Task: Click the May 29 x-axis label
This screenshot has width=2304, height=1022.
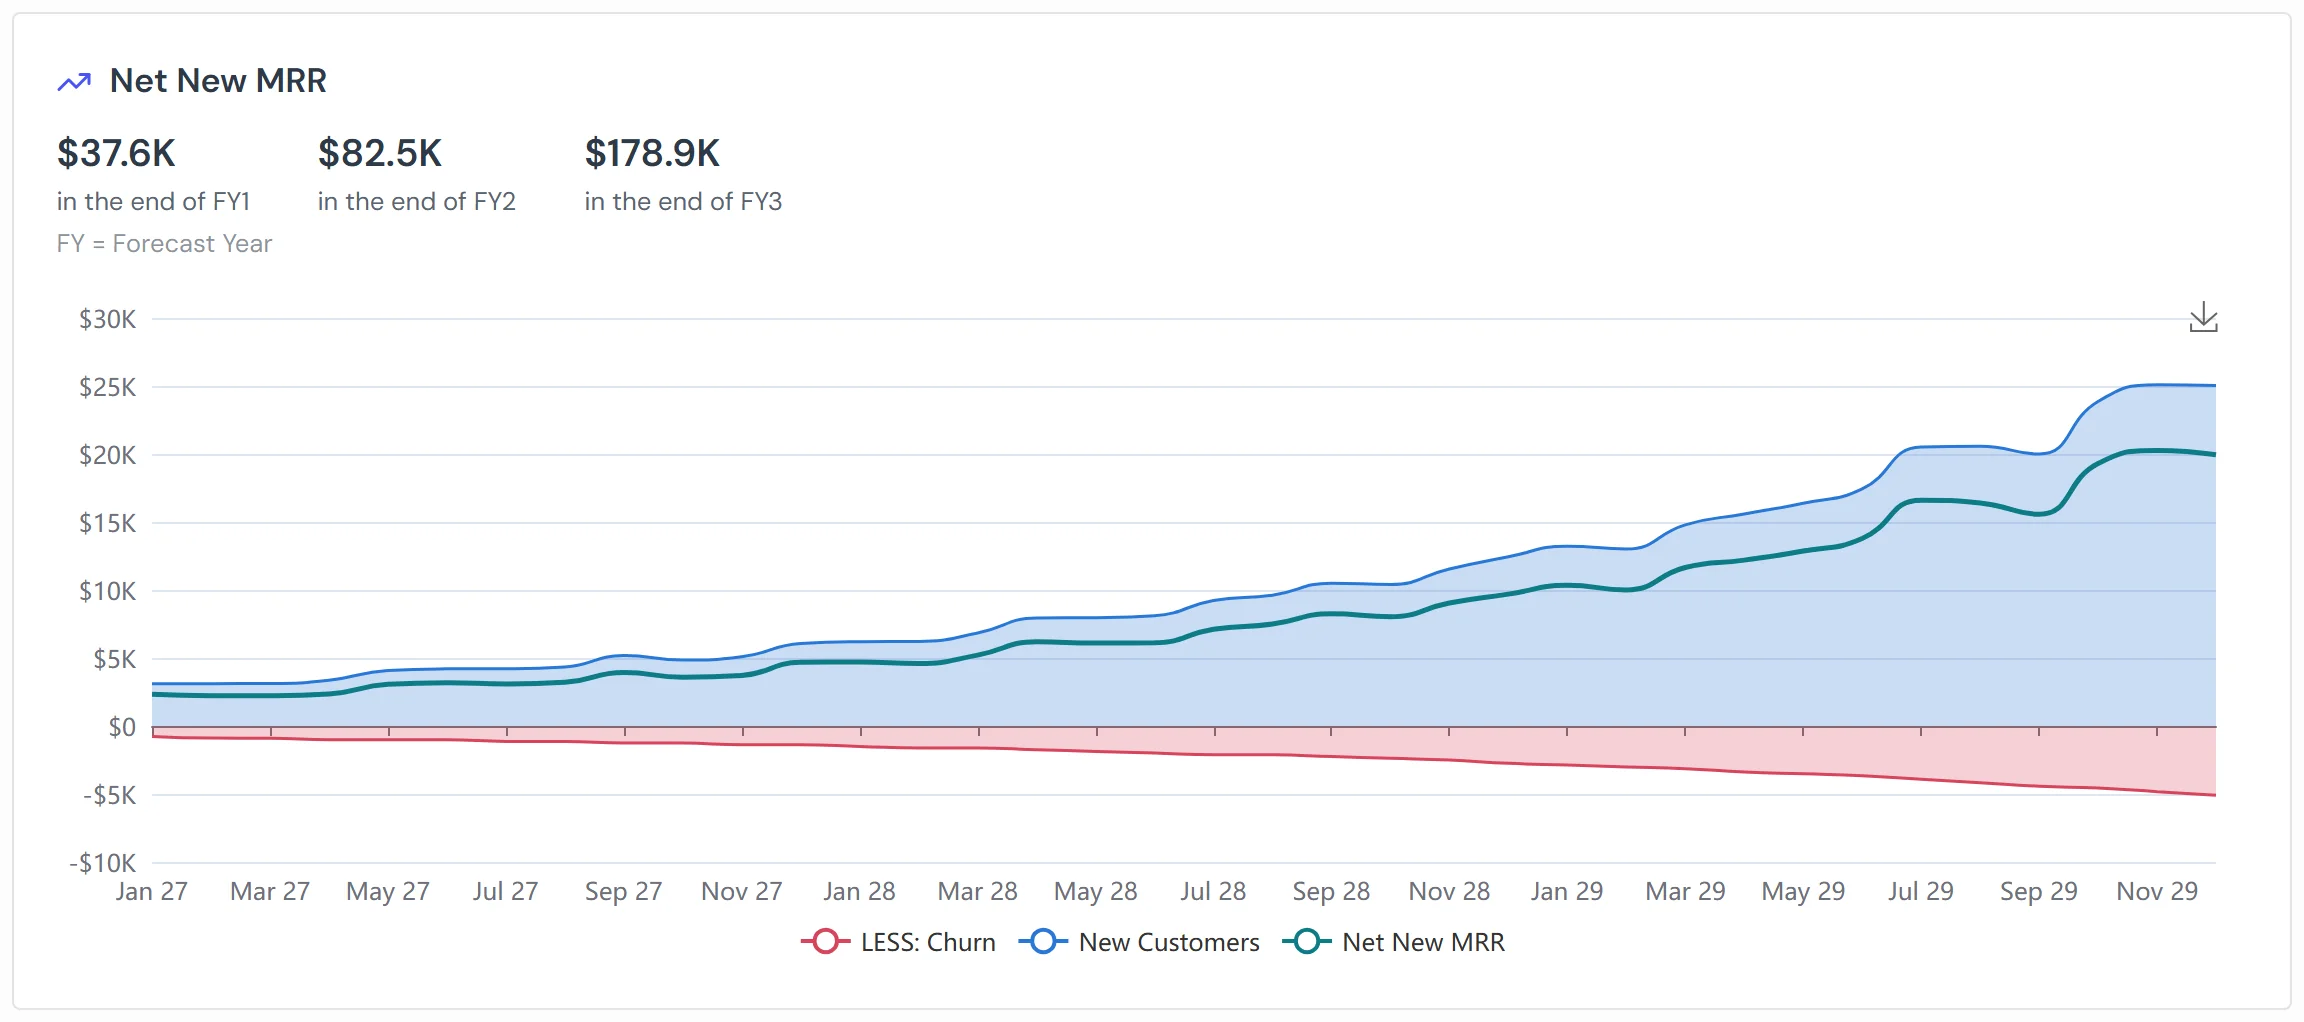Action: 1804,891
